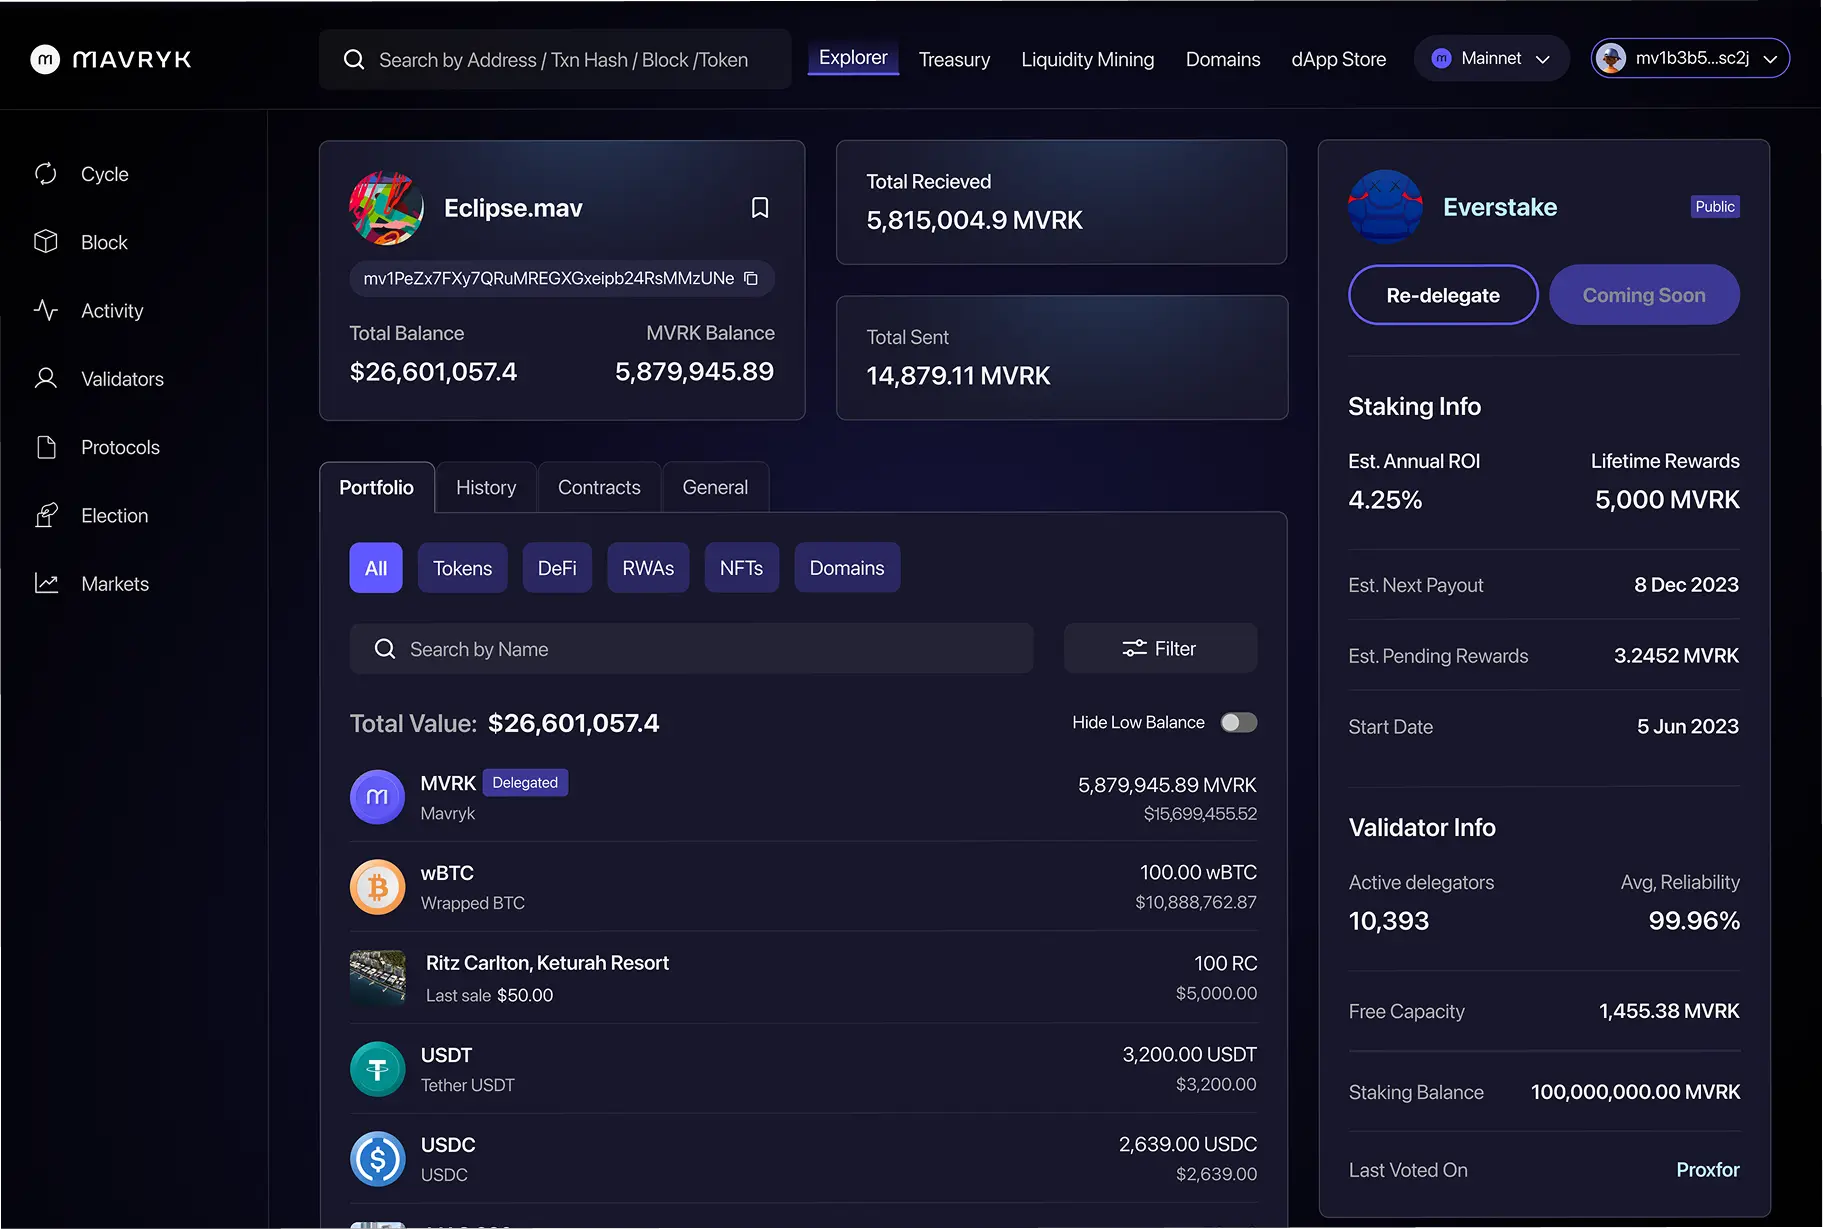
Task: Click the Activity pulse icon
Action: [x=46, y=311]
